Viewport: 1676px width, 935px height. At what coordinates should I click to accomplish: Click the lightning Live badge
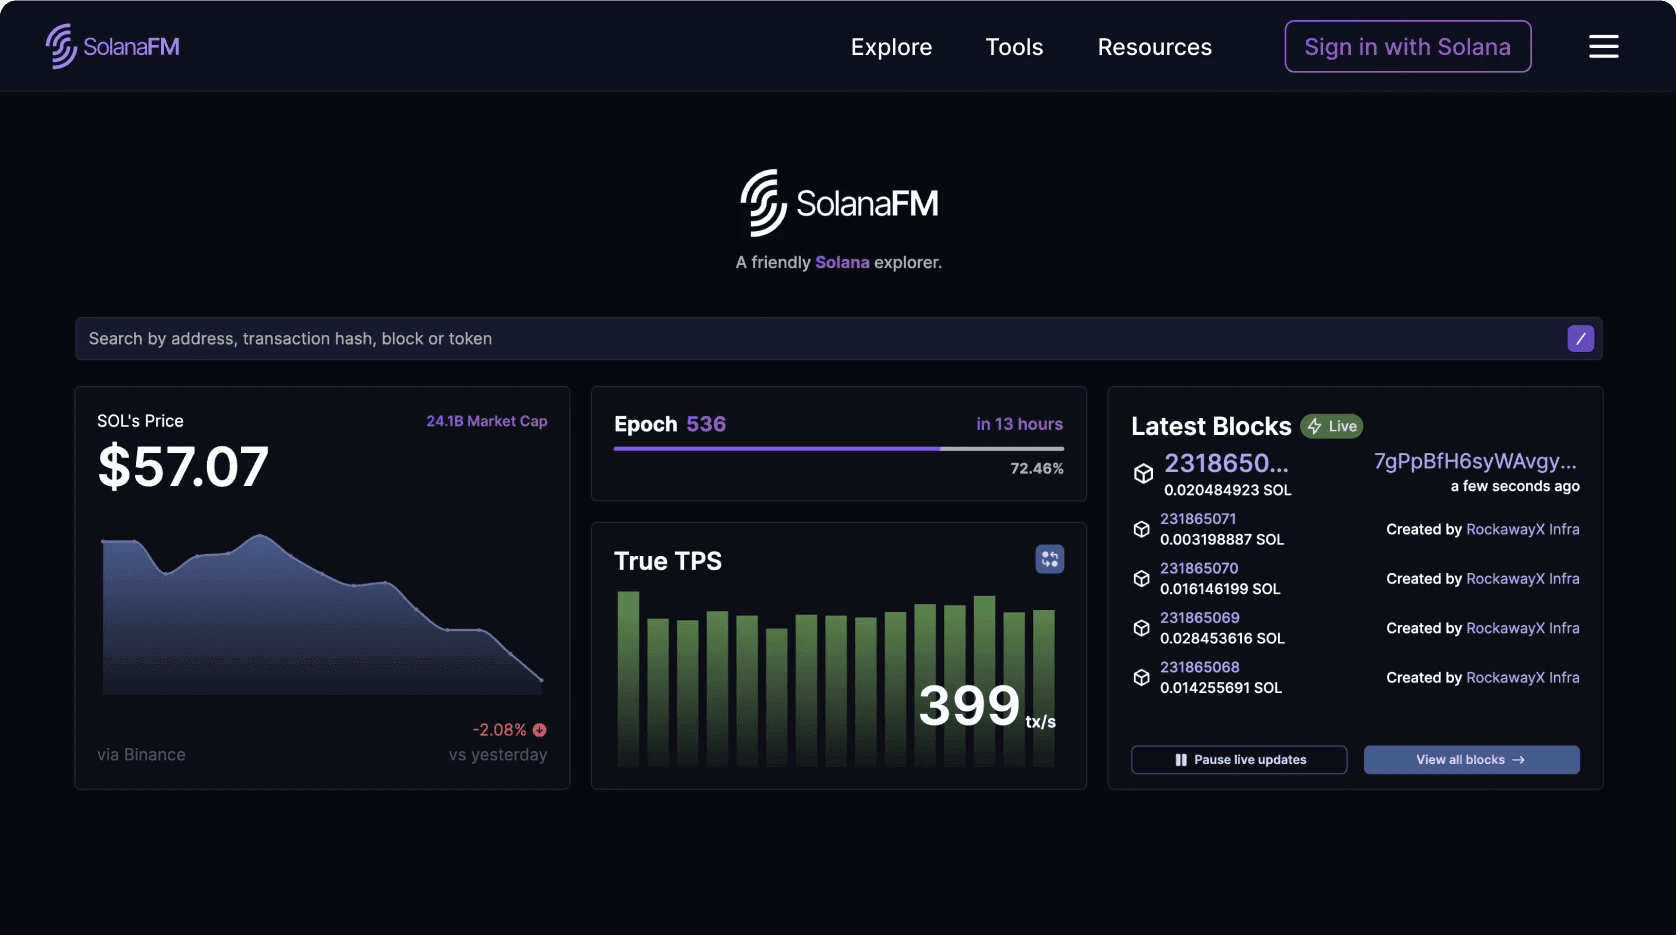point(1332,426)
